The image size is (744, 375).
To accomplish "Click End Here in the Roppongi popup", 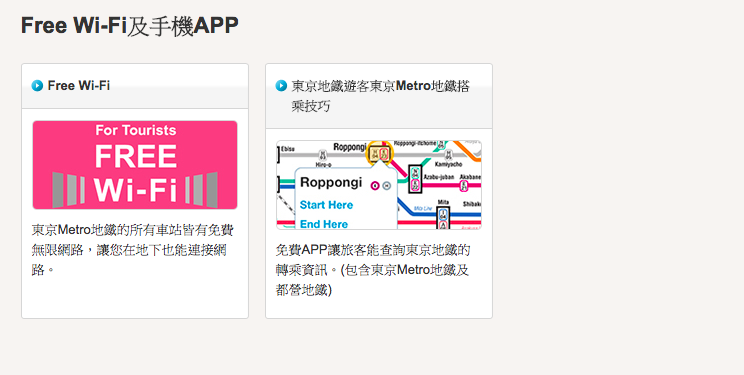I will point(324,224).
